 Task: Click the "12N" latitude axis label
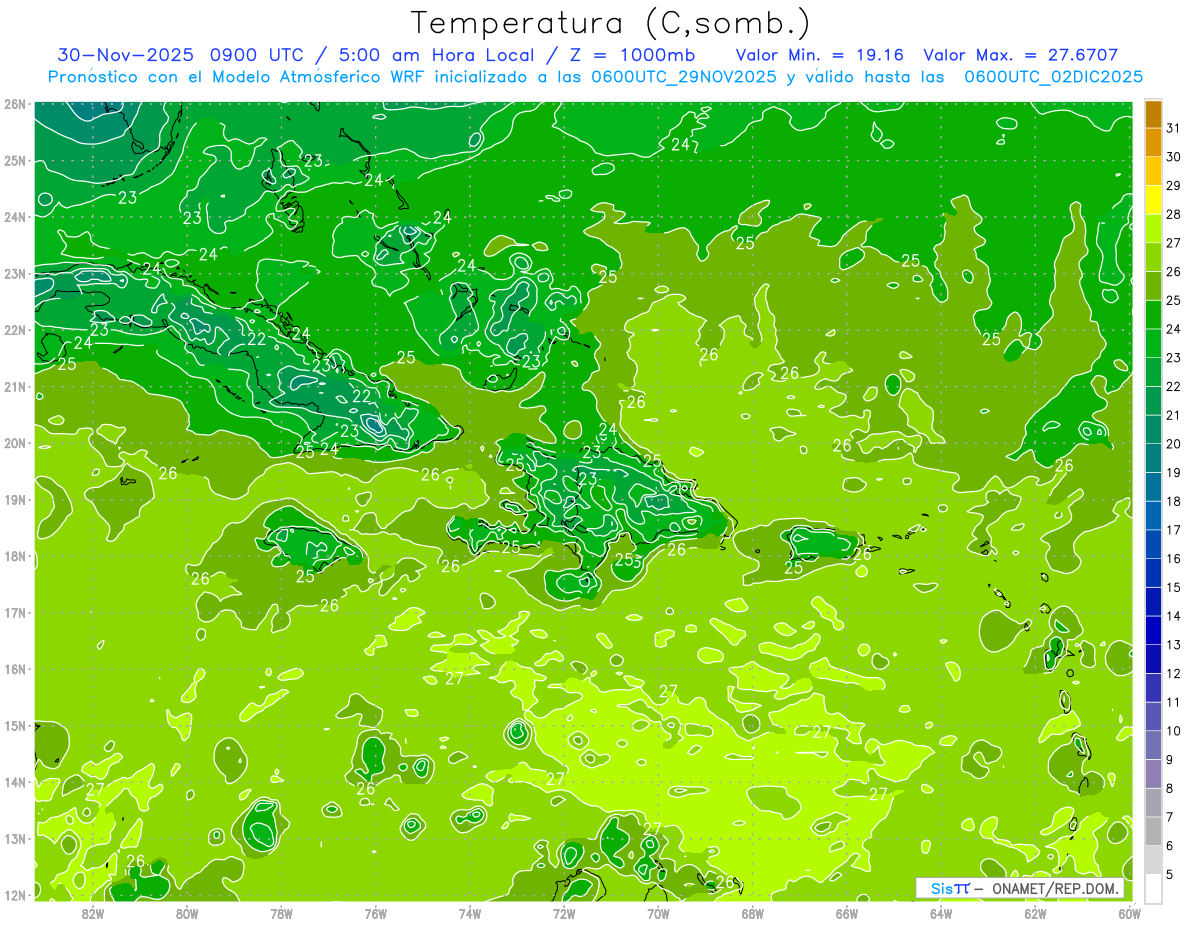pyautogui.click(x=15, y=895)
